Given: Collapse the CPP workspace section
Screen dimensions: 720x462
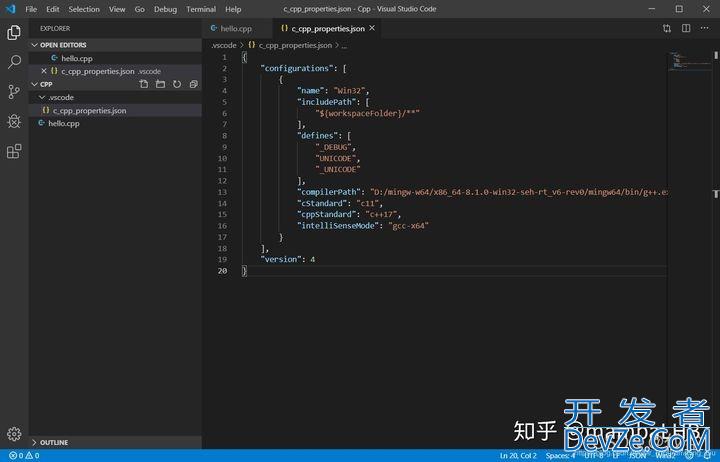Looking at the screenshot, I should pyautogui.click(x=34, y=85).
